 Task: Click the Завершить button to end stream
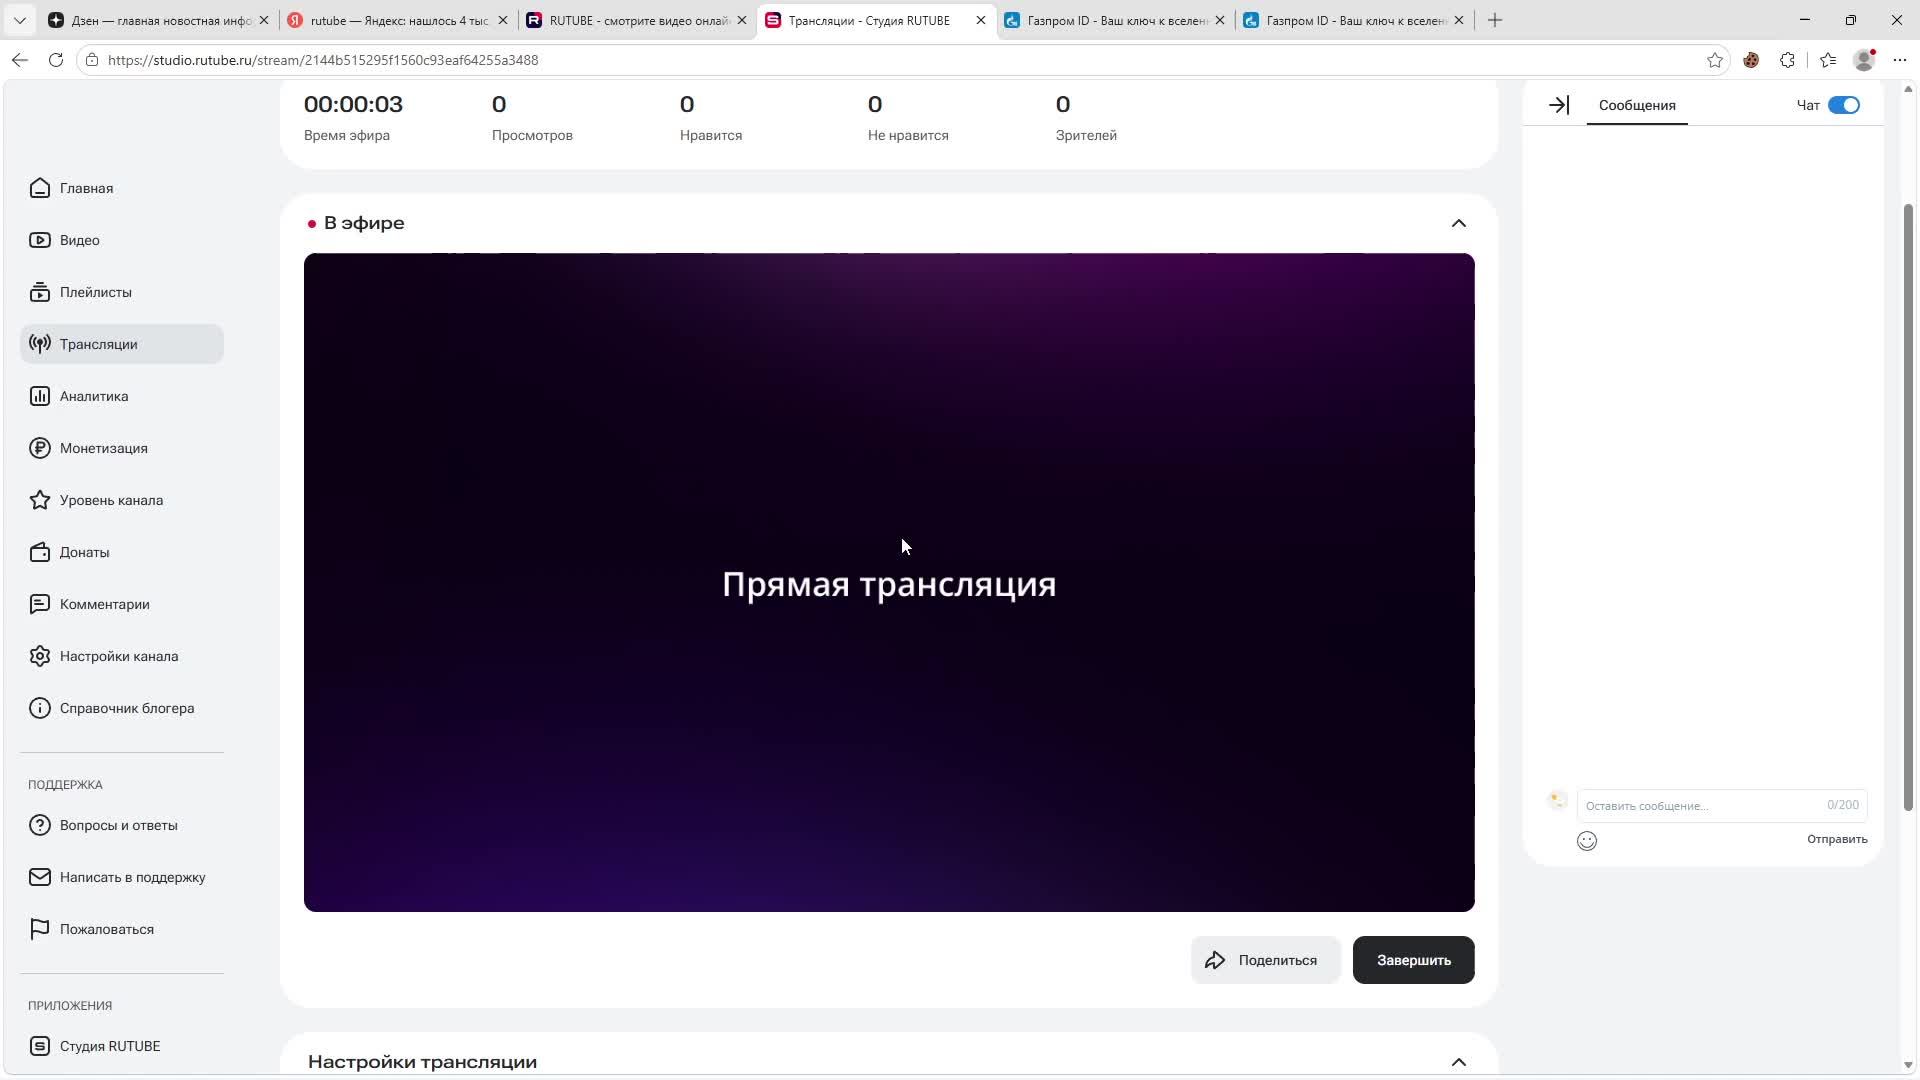1413,960
